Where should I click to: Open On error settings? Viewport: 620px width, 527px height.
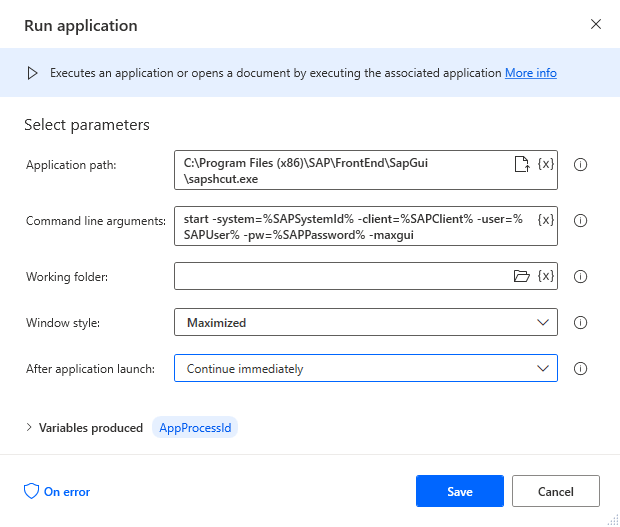pyautogui.click(x=57, y=491)
